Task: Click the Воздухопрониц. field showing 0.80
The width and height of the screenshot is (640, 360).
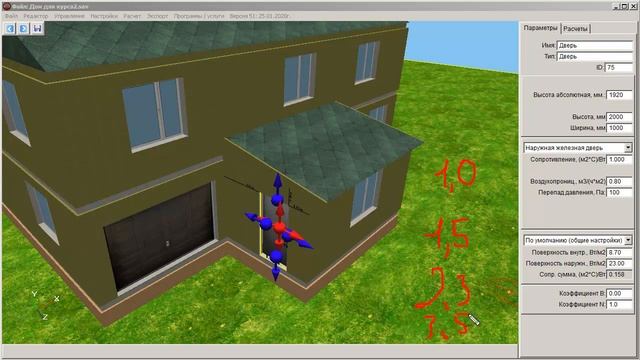Action: [x=620, y=181]
